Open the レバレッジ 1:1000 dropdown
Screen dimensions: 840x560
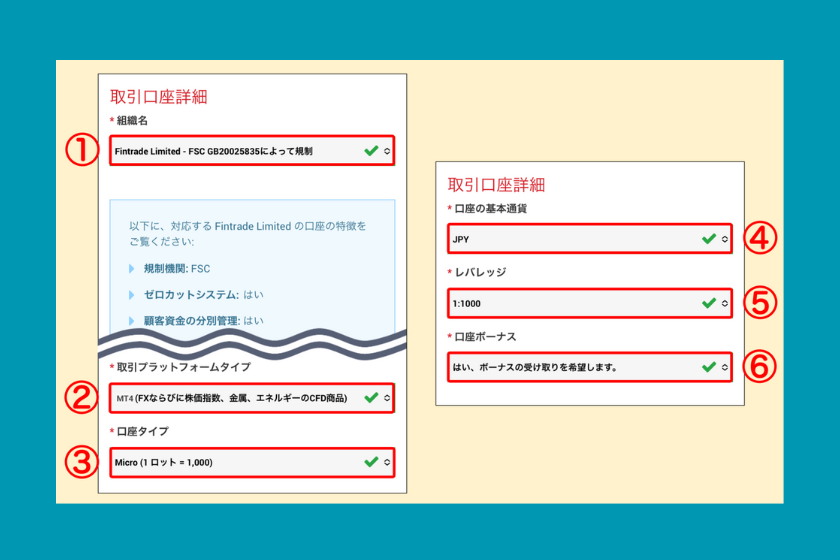coord(589,303)
